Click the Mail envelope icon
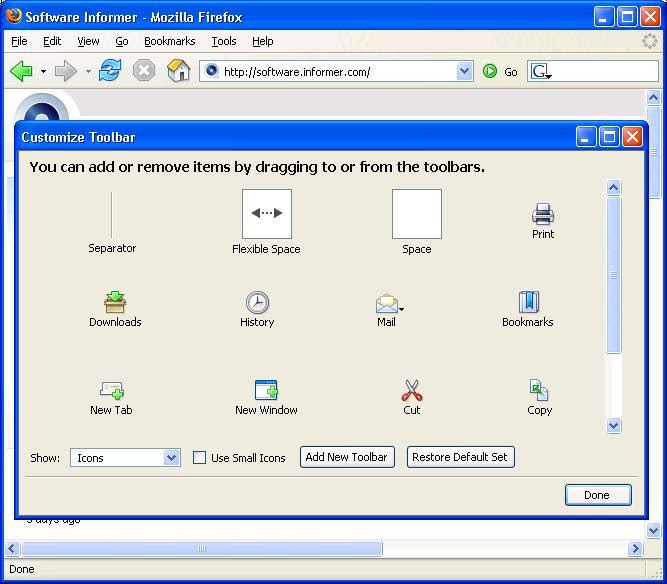Screen dimensions: 667x584 [387, 303]
